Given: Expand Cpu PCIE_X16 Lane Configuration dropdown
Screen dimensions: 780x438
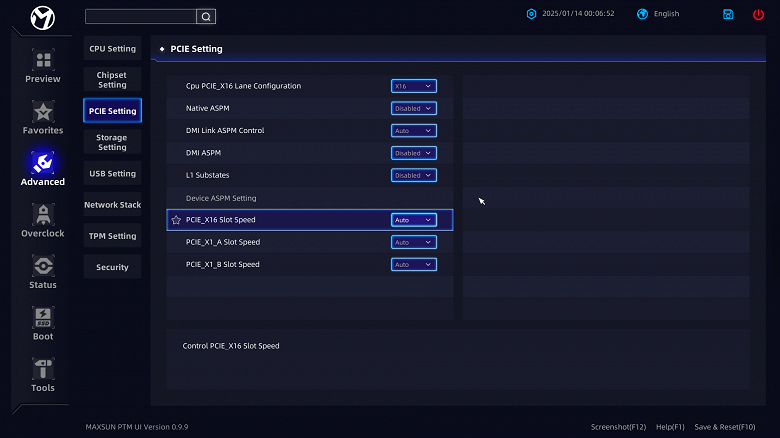Looking at the screenshot, I should pyautogui.click(x=413, y=86).
